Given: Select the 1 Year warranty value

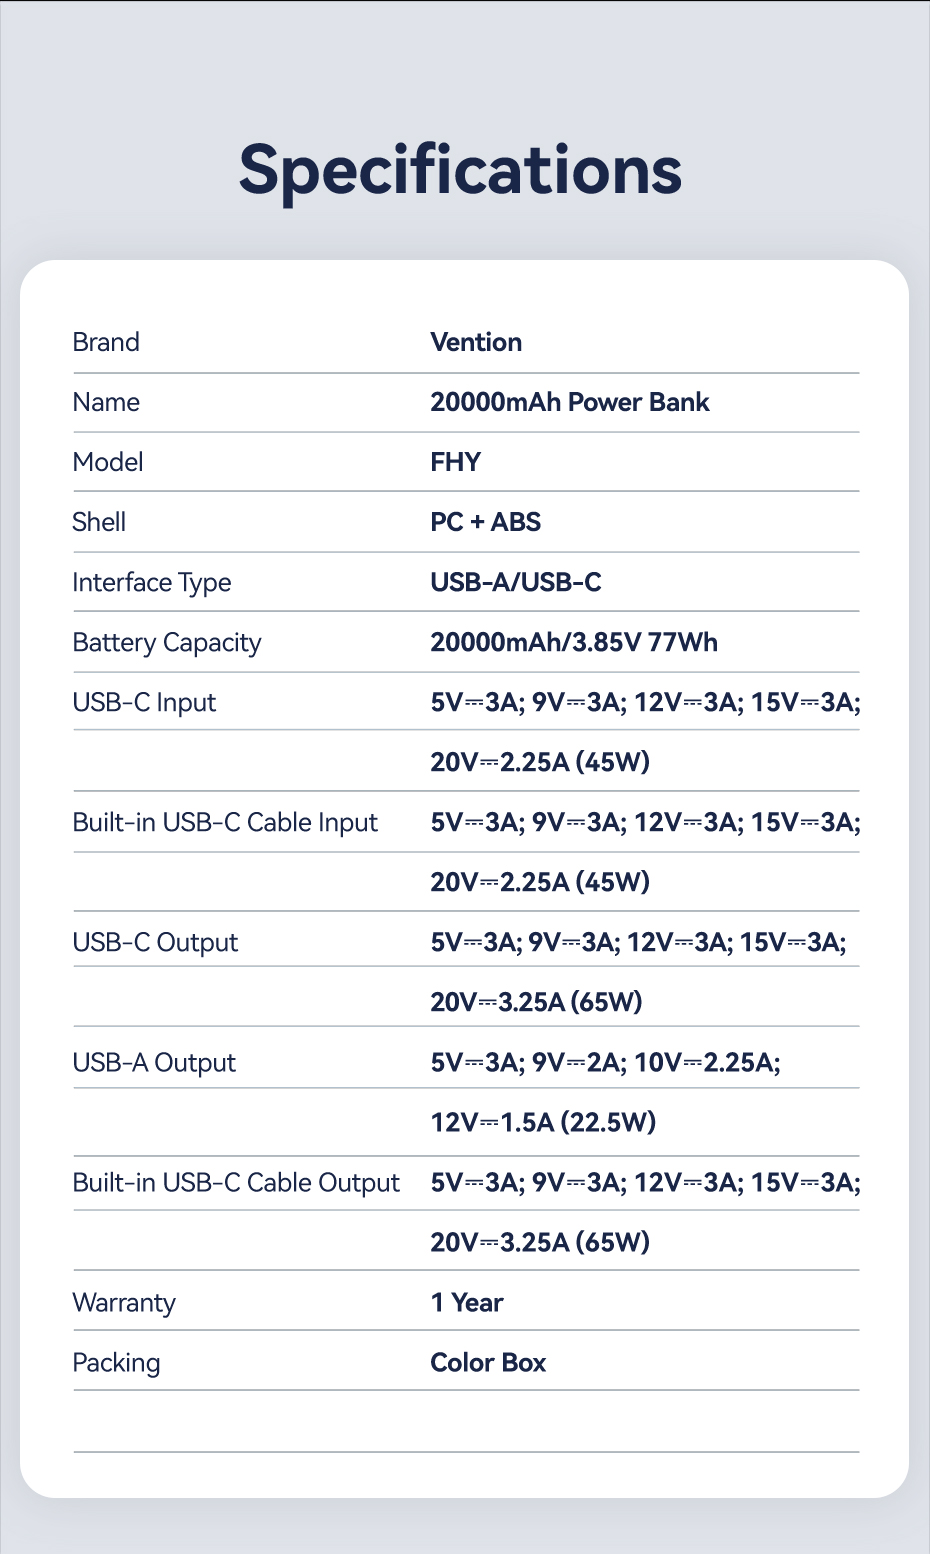Looking at the screenshot, I should tap(466, 1302).
